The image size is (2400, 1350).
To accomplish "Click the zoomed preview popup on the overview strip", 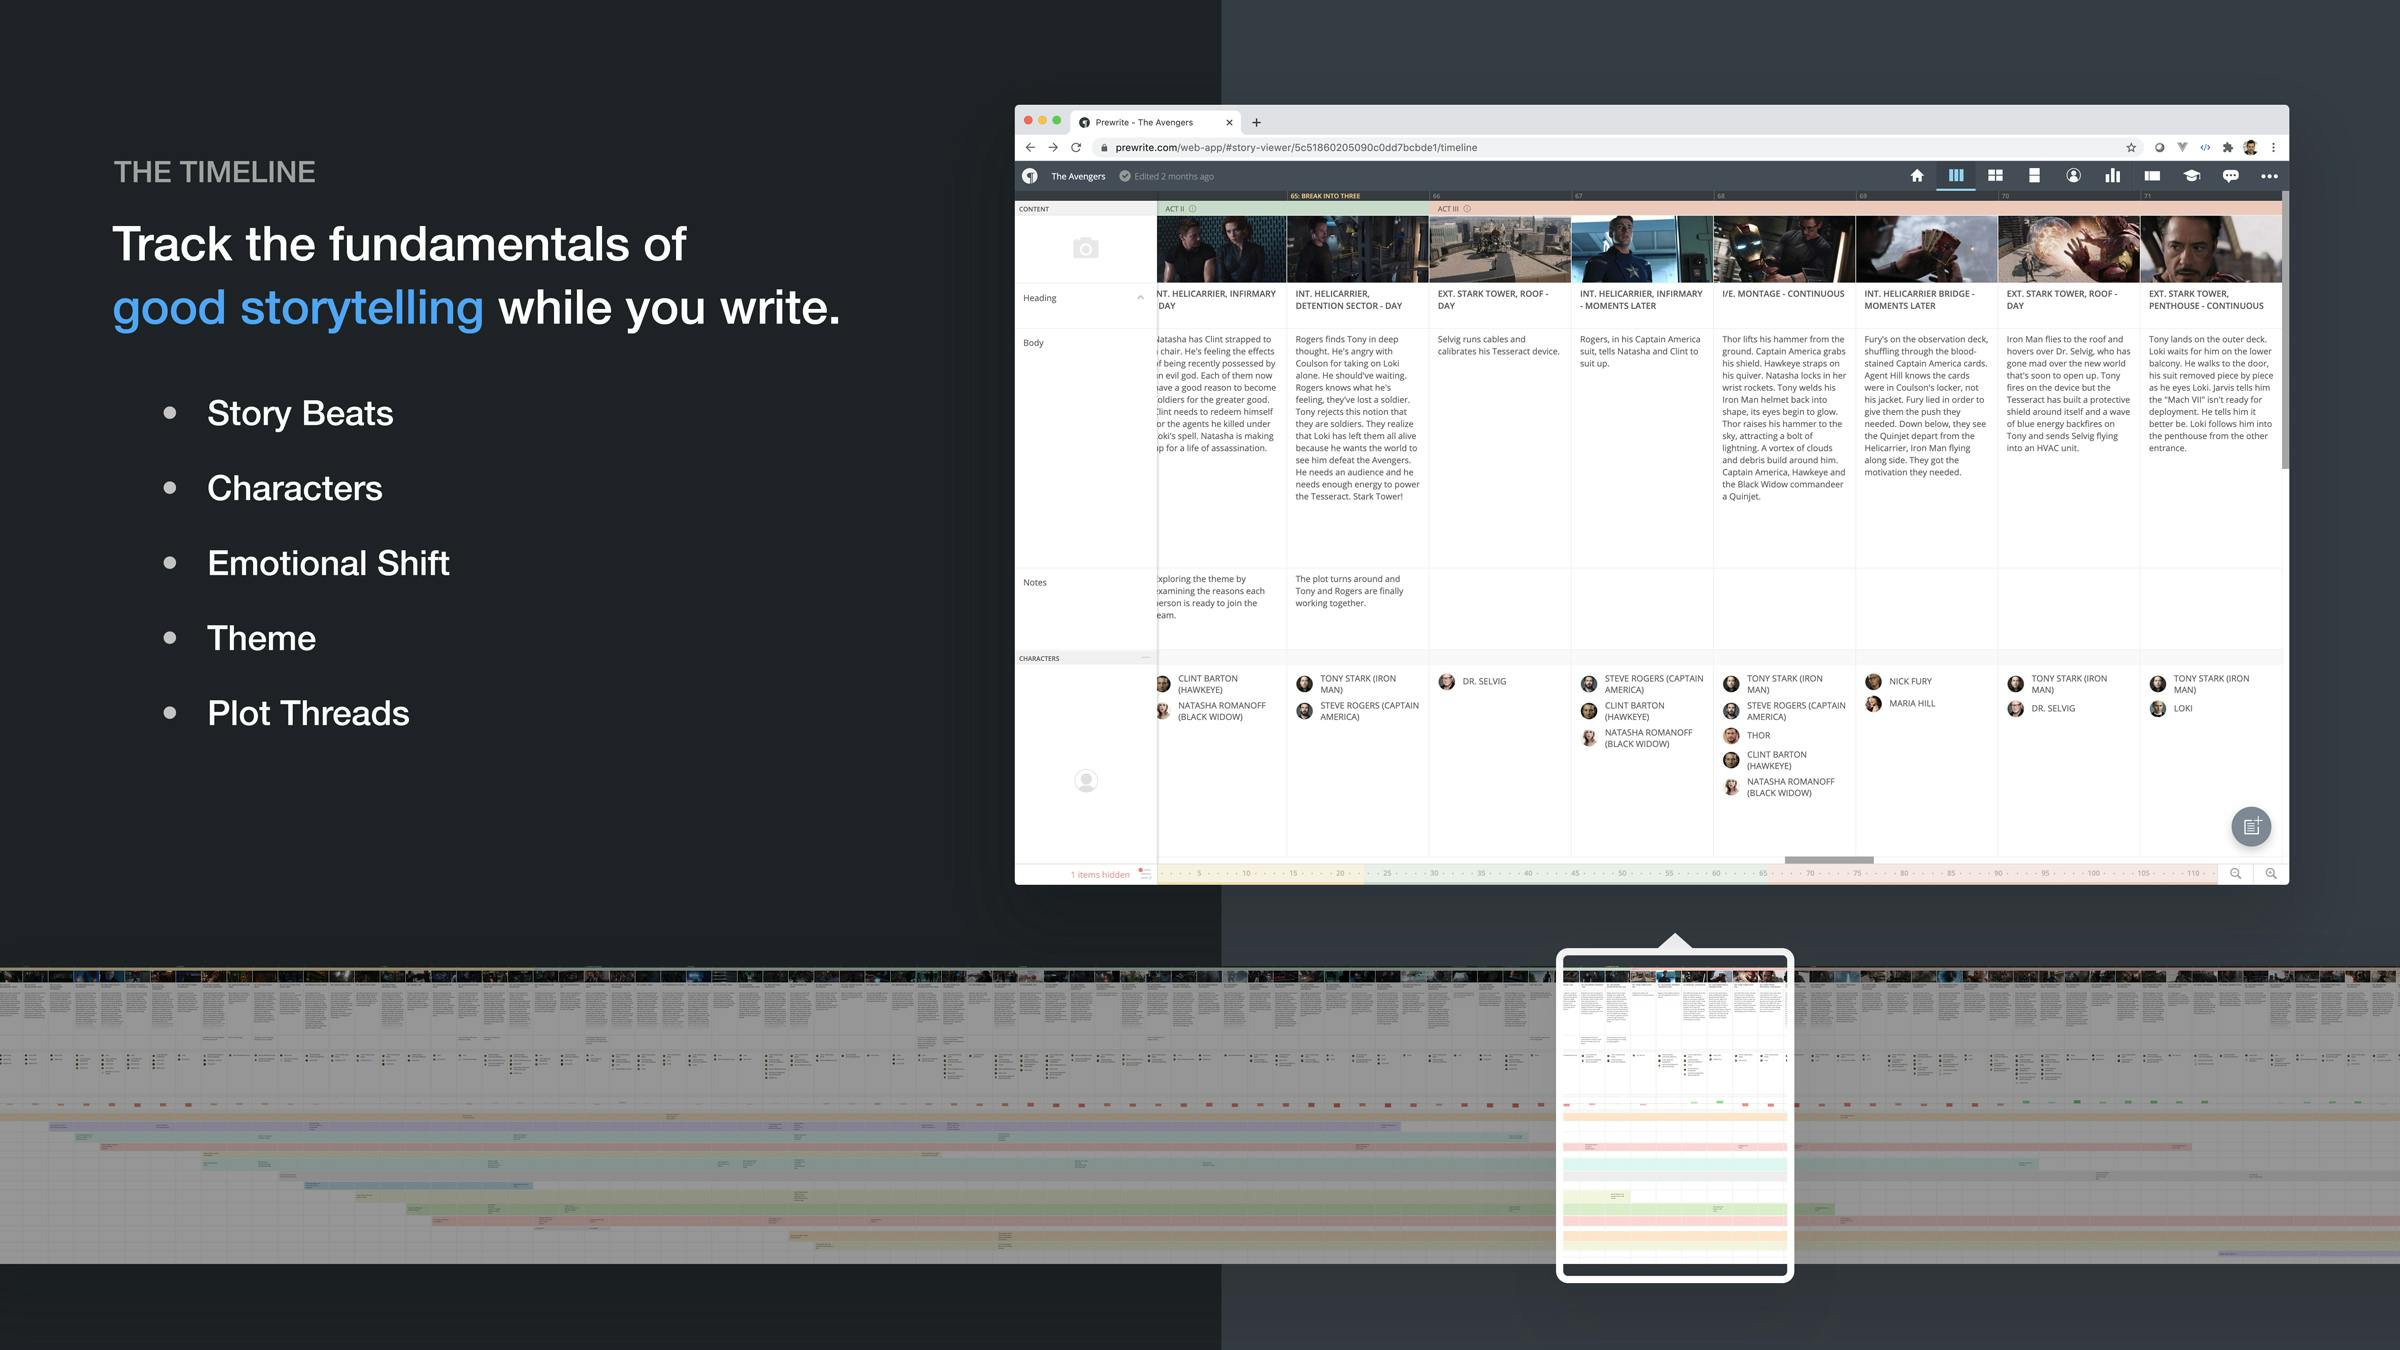I will [1675, 1115].
